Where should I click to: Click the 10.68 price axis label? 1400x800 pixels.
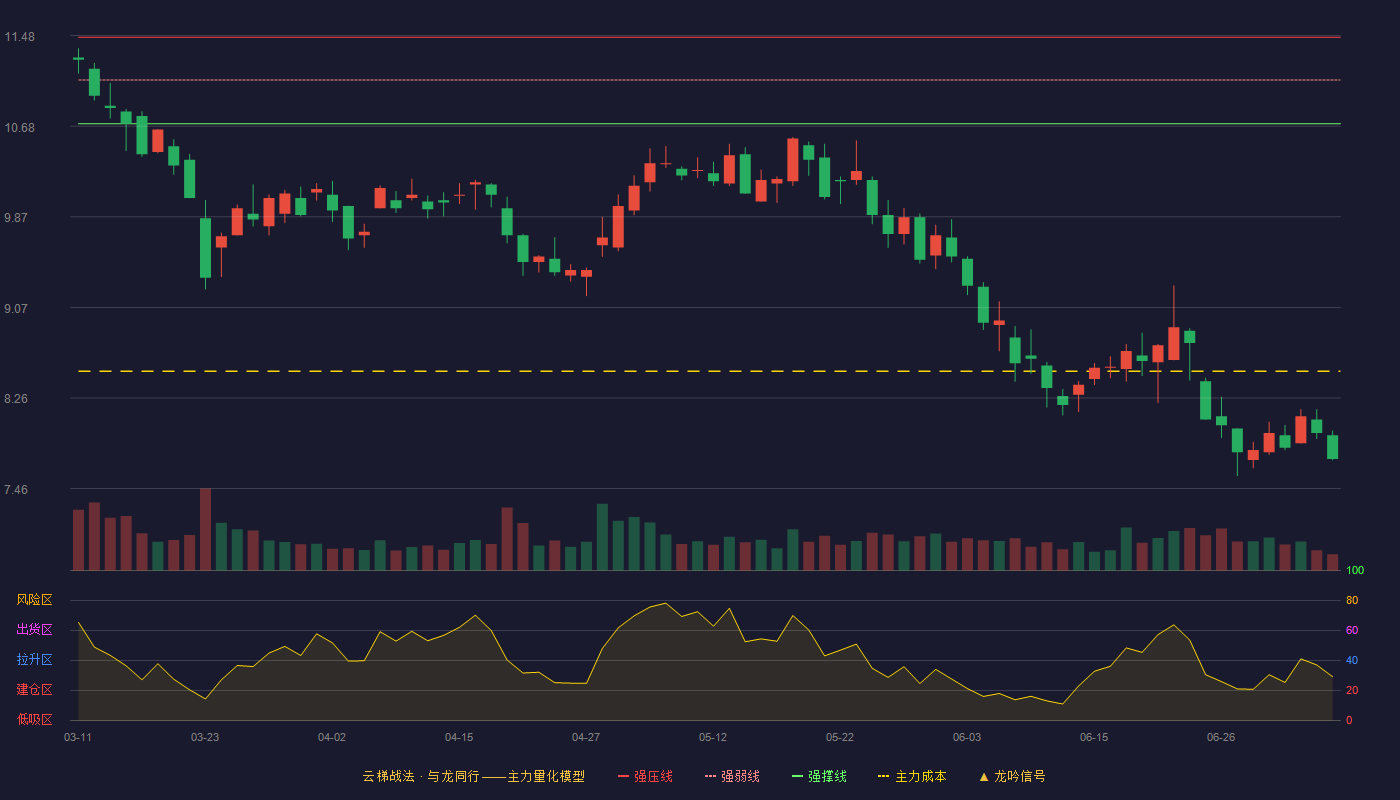point(19,128)
